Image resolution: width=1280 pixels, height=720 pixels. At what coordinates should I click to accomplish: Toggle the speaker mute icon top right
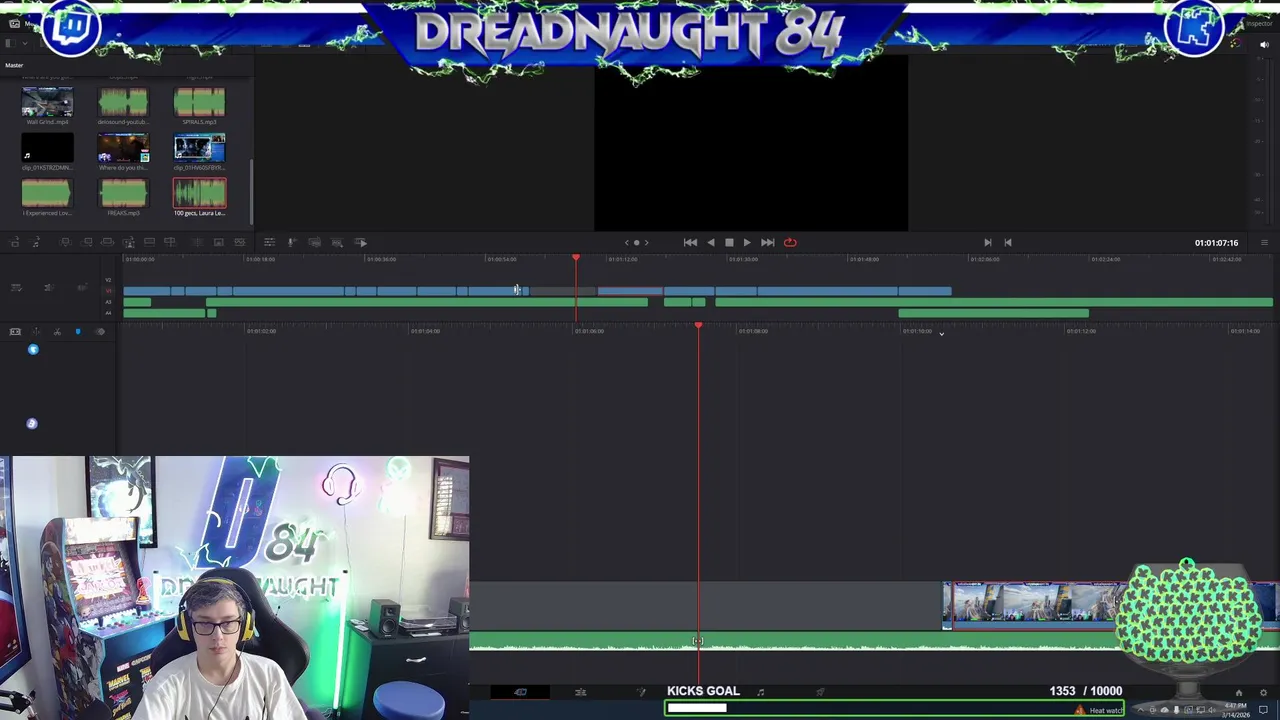coord(1264,44)
